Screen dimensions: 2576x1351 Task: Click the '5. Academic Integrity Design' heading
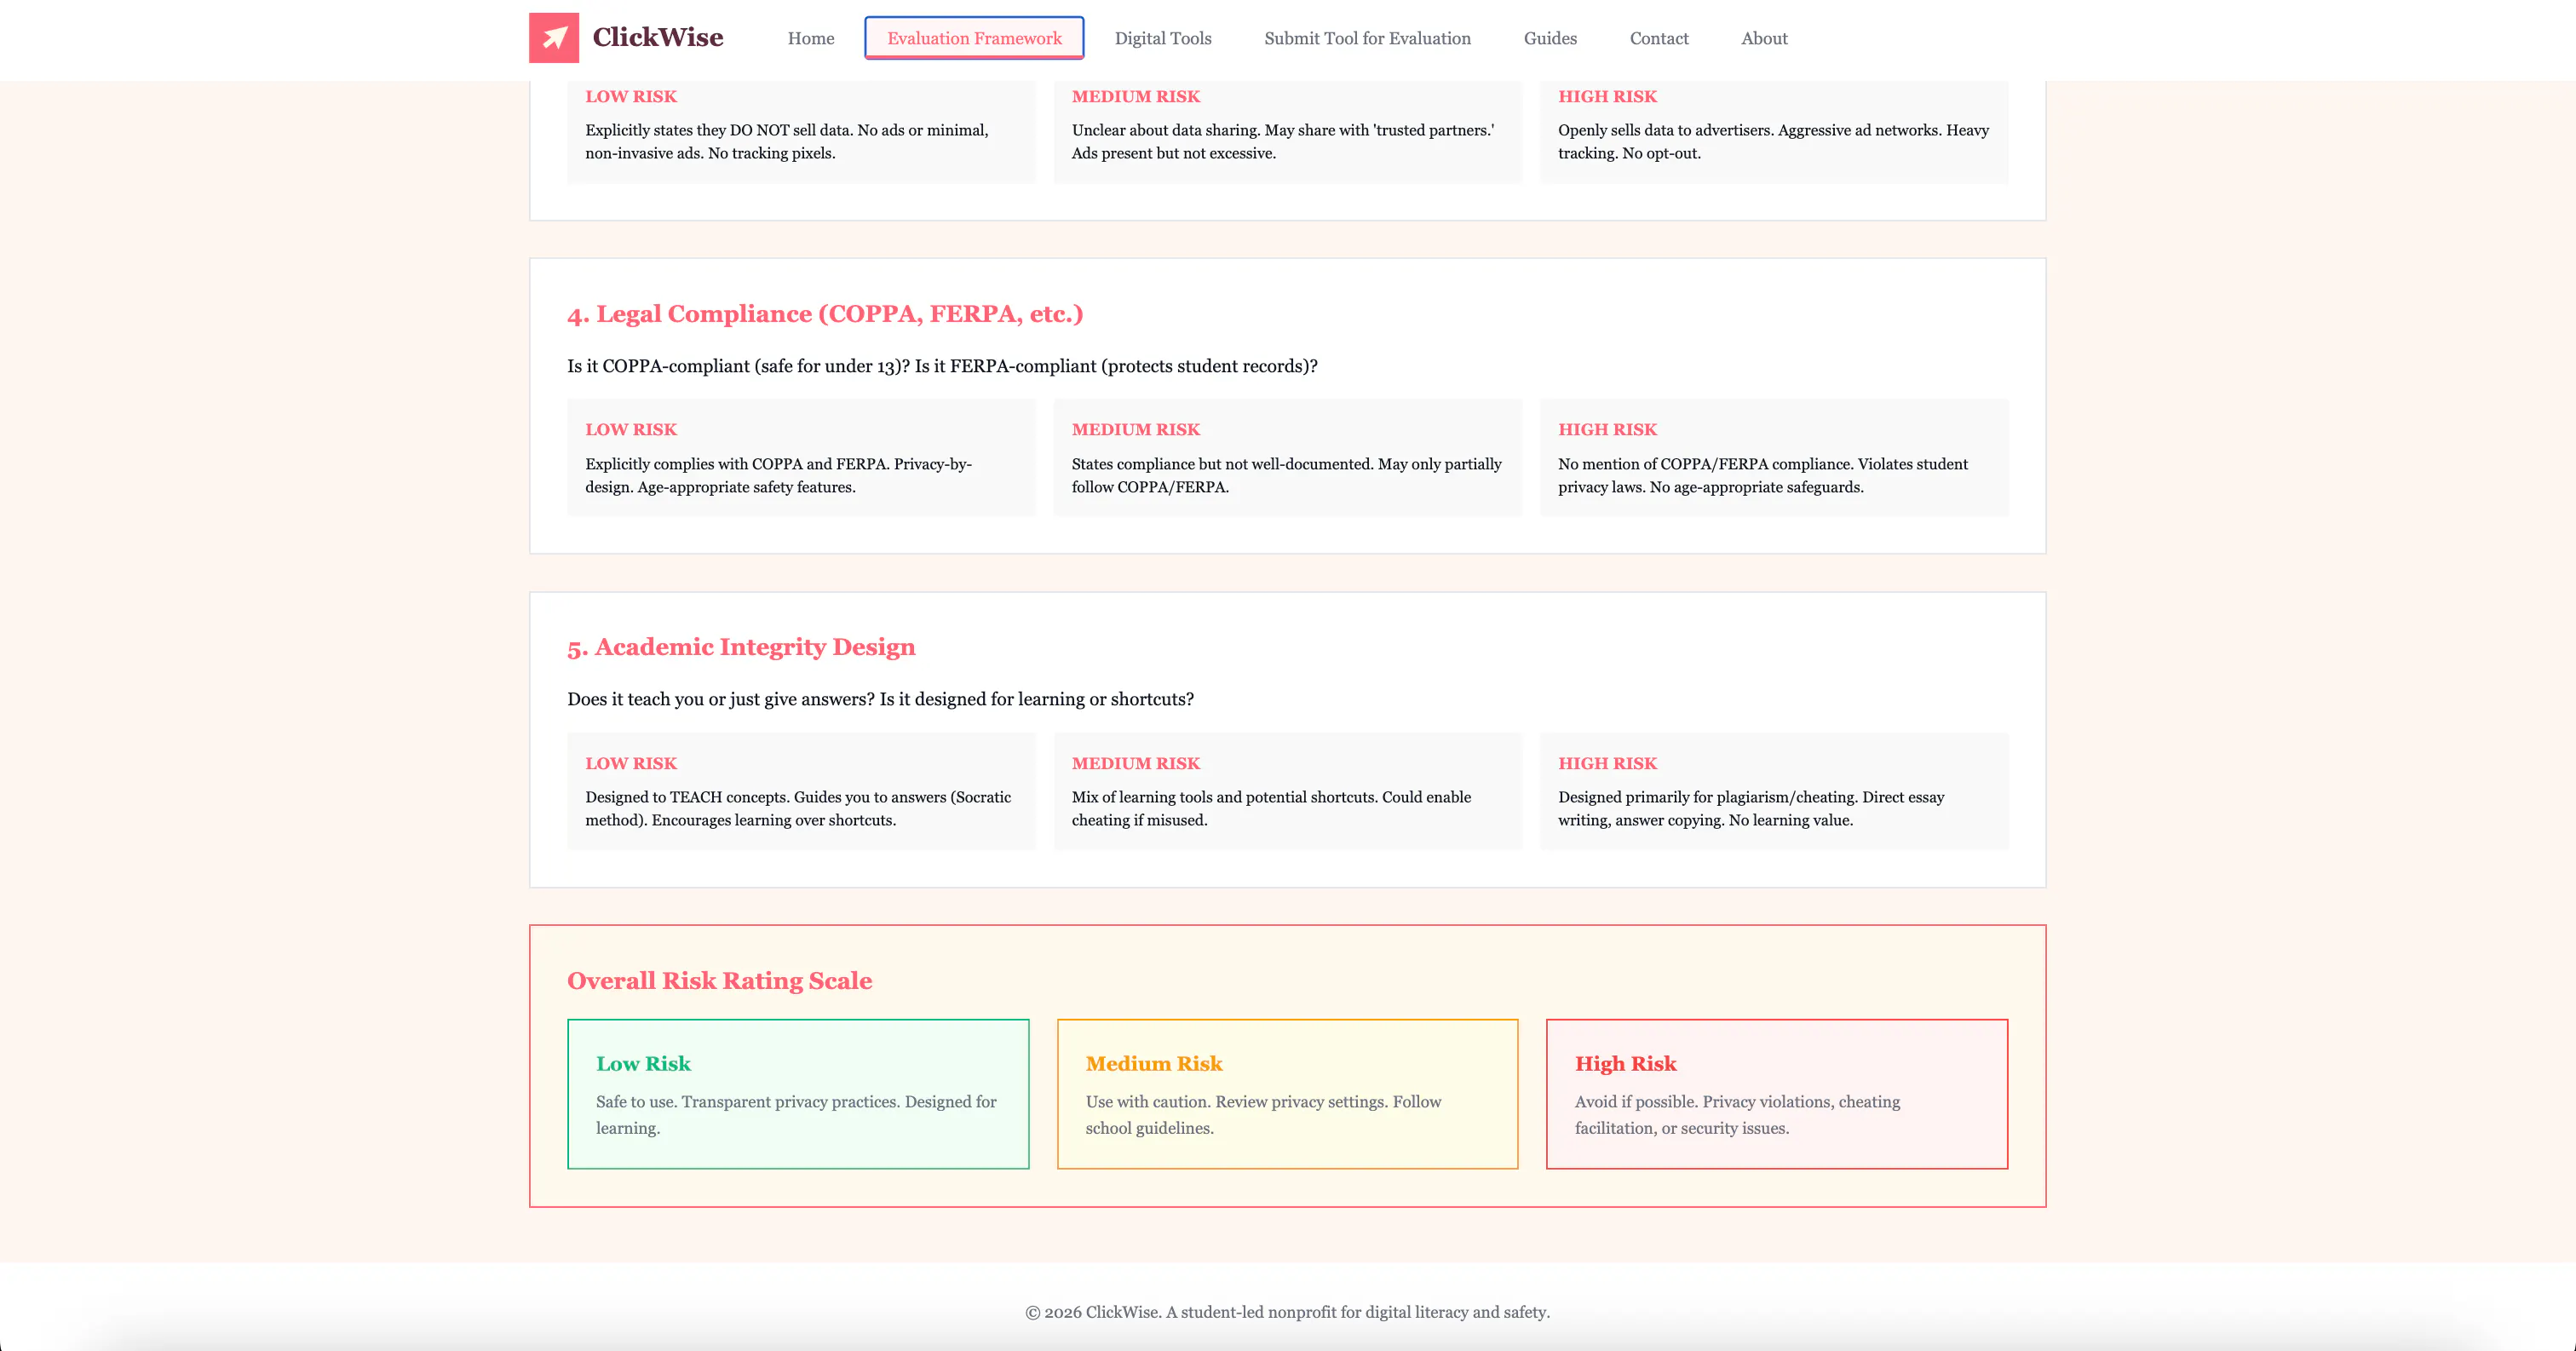tap(741, 647)
